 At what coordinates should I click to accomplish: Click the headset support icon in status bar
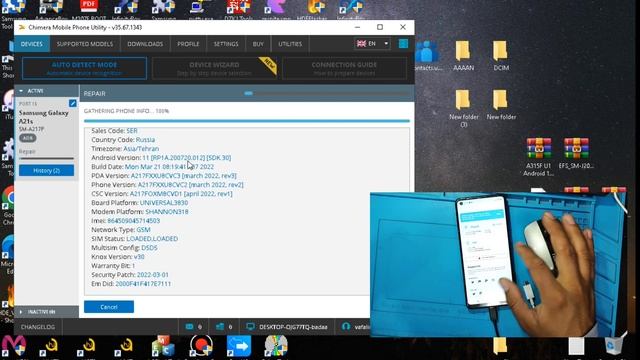click(x=346, y=327)
